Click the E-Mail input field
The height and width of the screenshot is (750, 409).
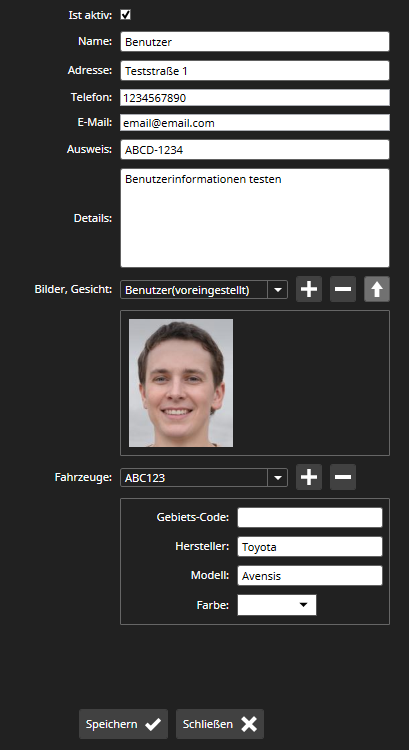point(255,122)
